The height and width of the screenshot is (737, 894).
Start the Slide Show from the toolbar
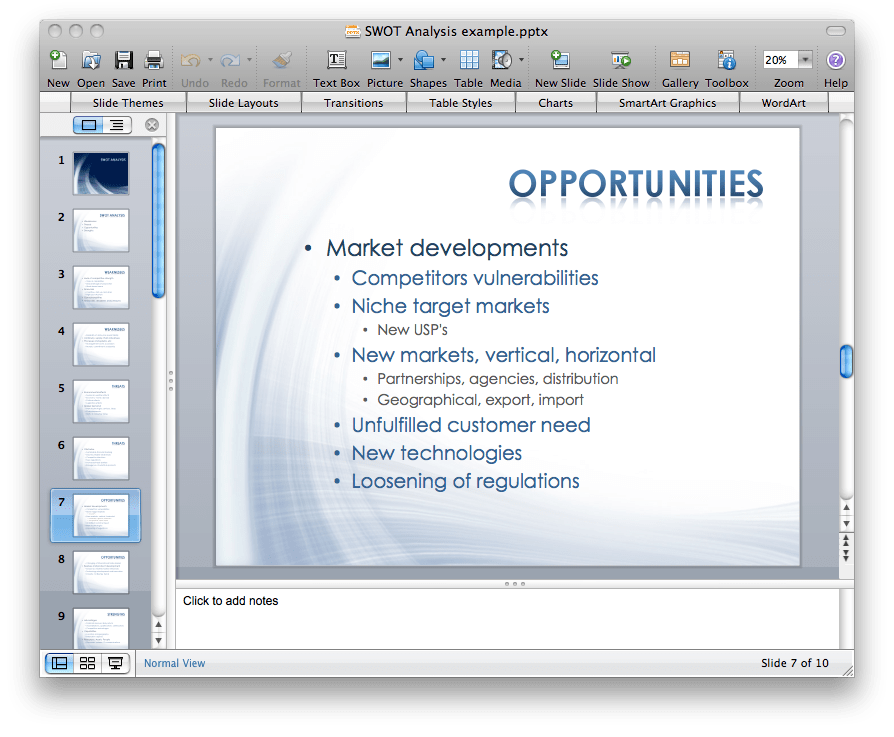621,60
